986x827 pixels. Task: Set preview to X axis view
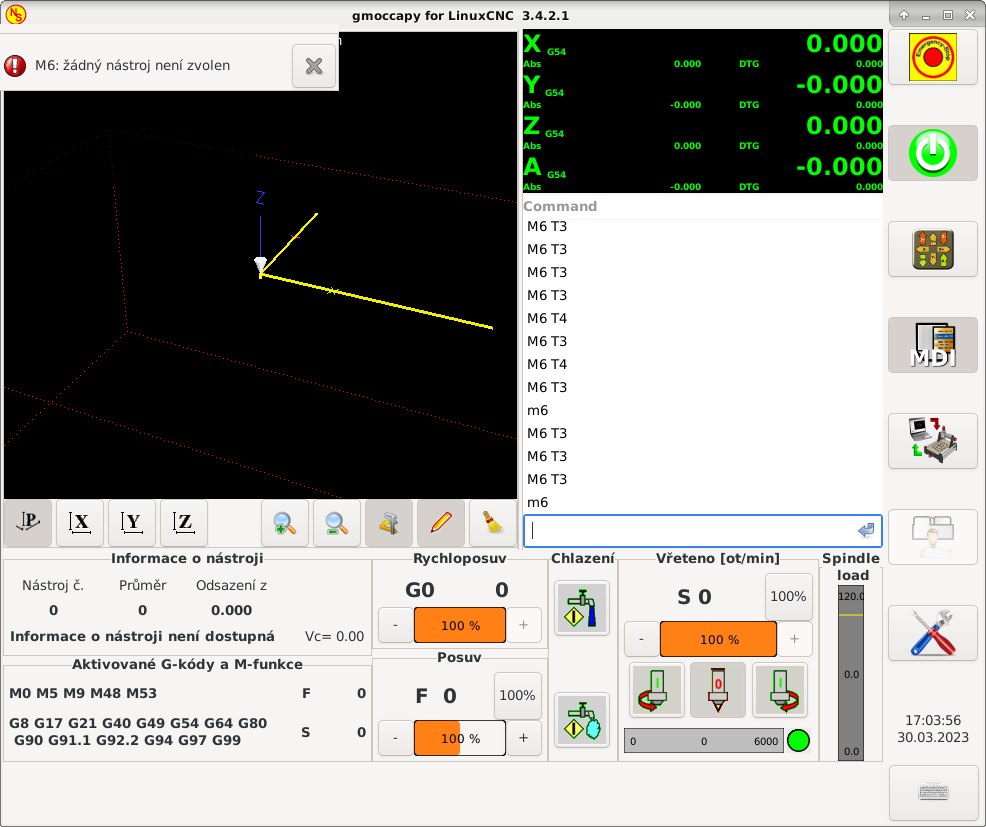80,522
